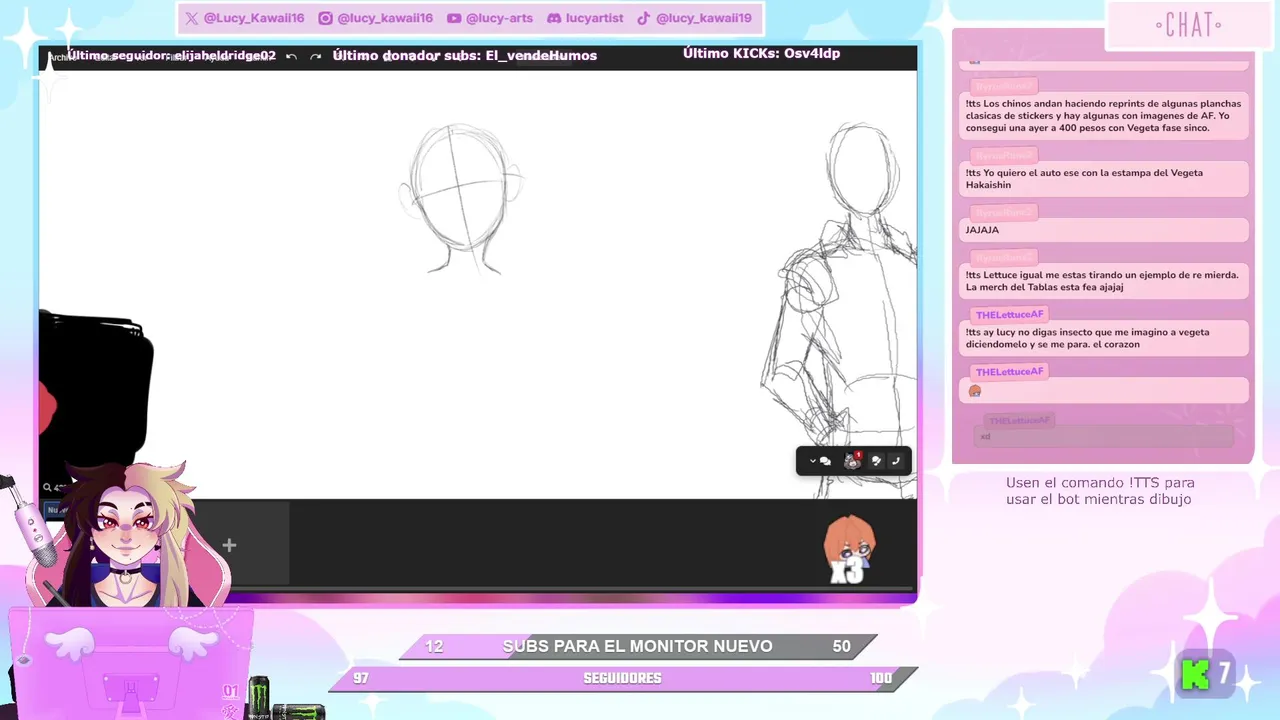1280x720 pixels.
Task: Click the Último KICKs Osv4ldp label
Action: [x=761, y=54]
